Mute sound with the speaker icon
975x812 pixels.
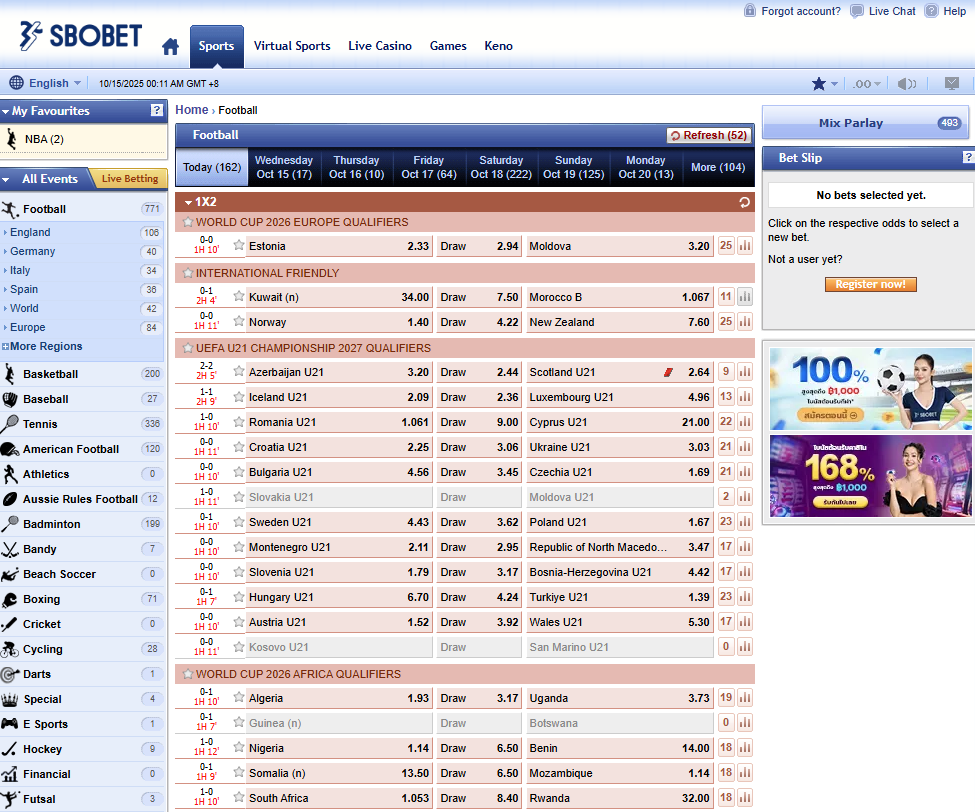click(907, 84)
